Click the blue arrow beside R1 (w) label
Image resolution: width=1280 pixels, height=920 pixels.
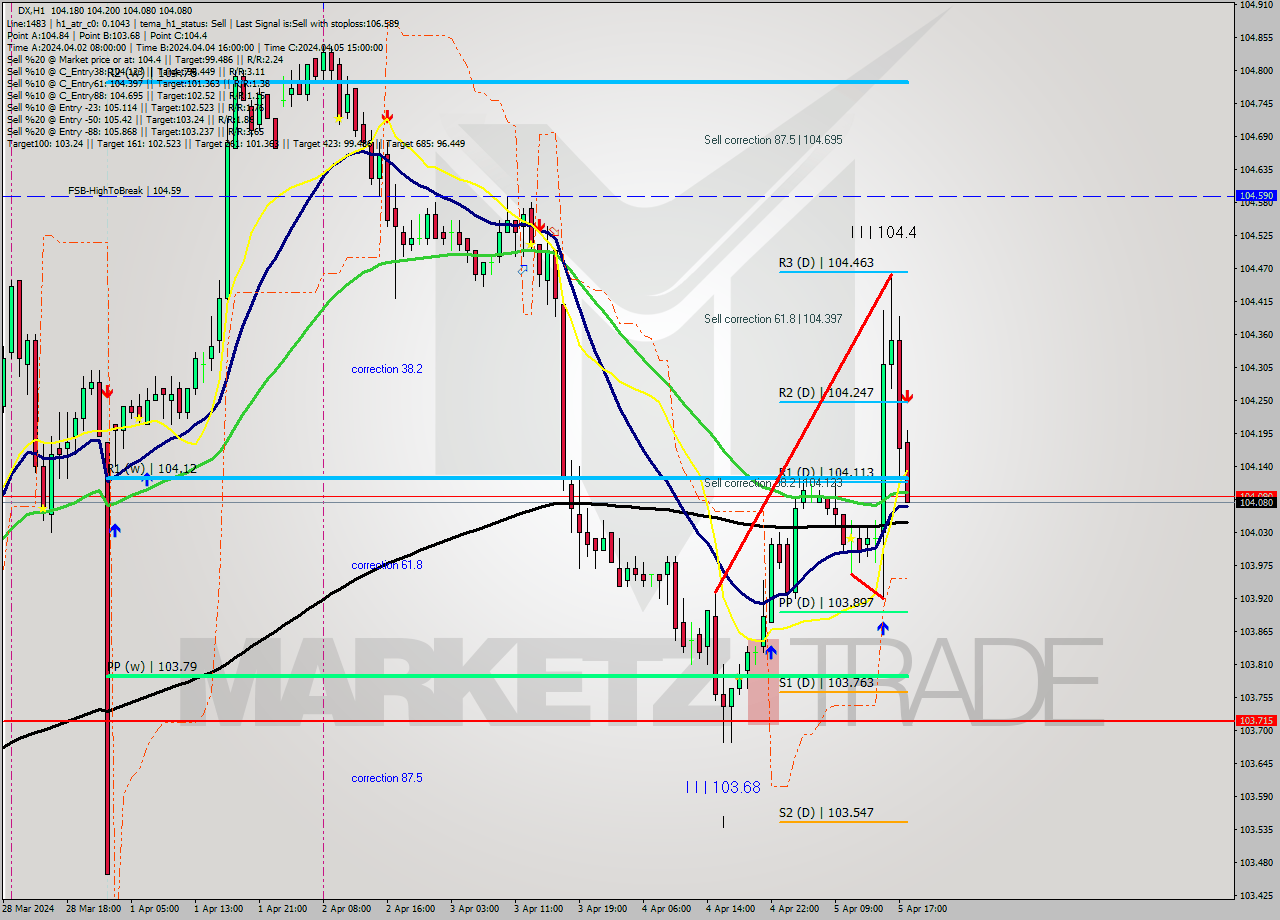pos(146,480)
